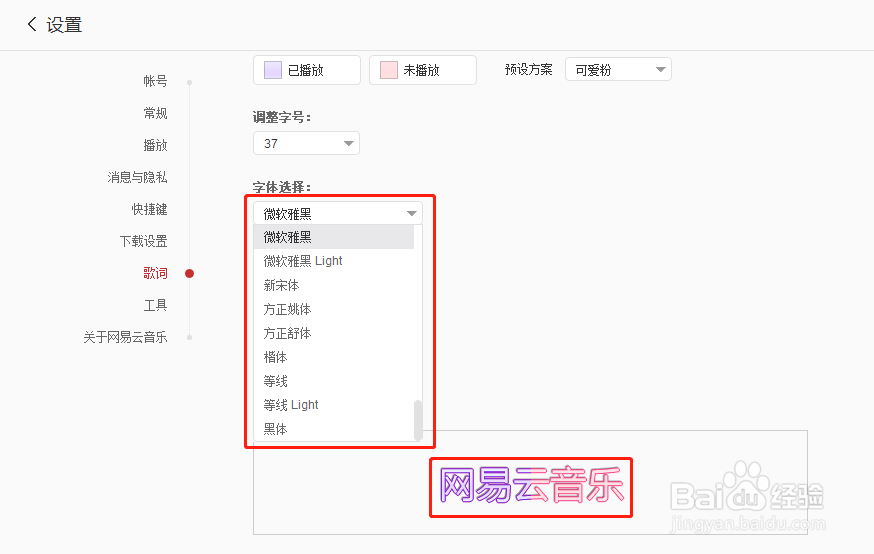Go back using the arrow beside 设置
Image resolution: width=874 pixels, height=554 pixels.
(32, 24)
